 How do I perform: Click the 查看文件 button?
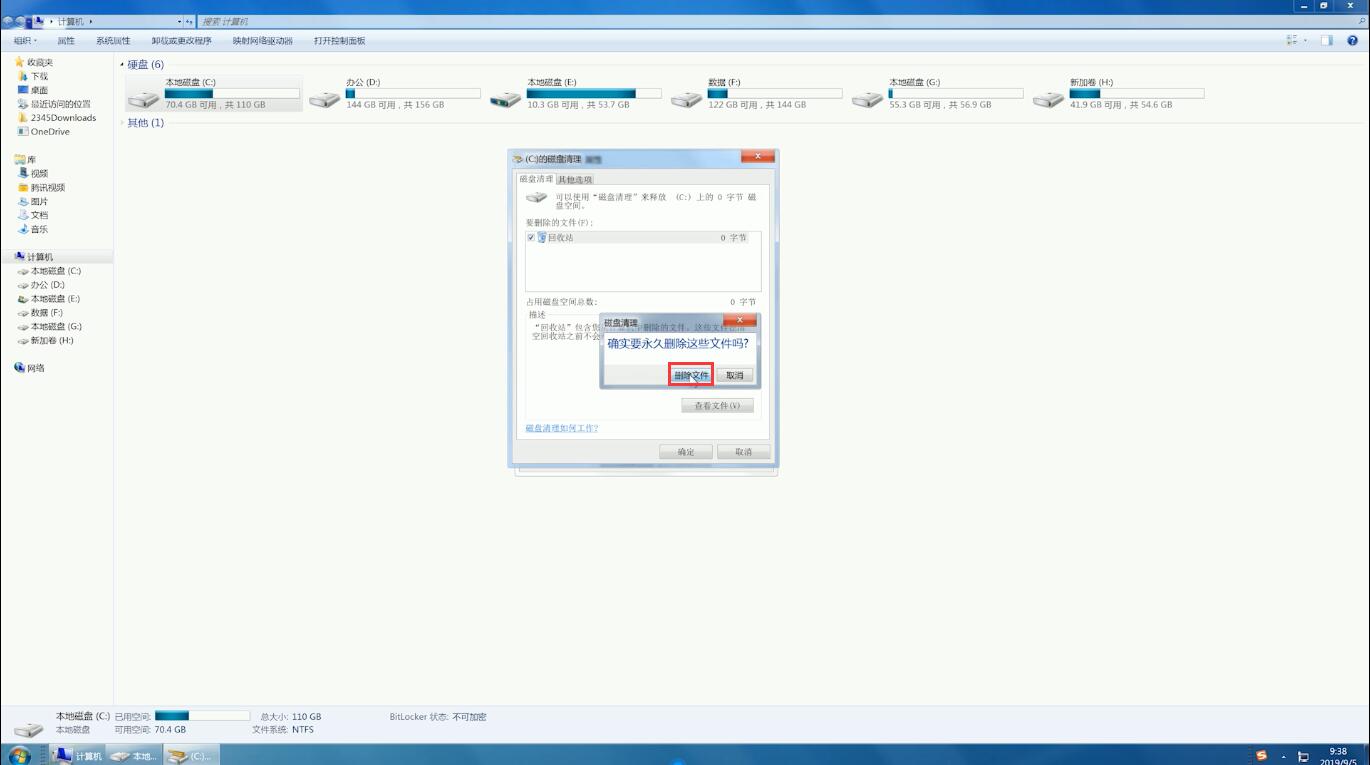coord(717,406)
